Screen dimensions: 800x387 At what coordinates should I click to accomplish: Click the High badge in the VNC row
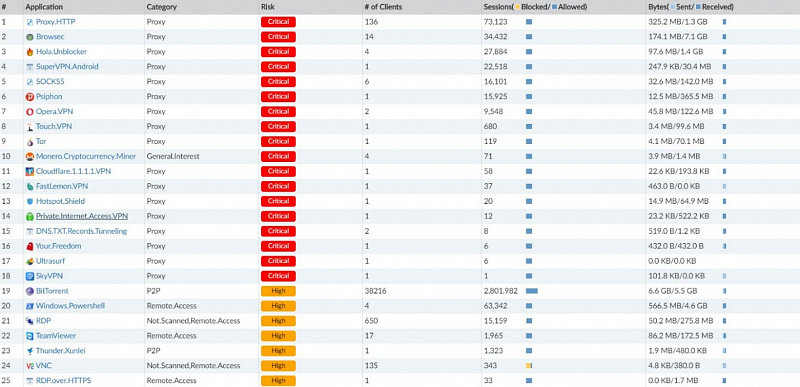pos(279,366)
